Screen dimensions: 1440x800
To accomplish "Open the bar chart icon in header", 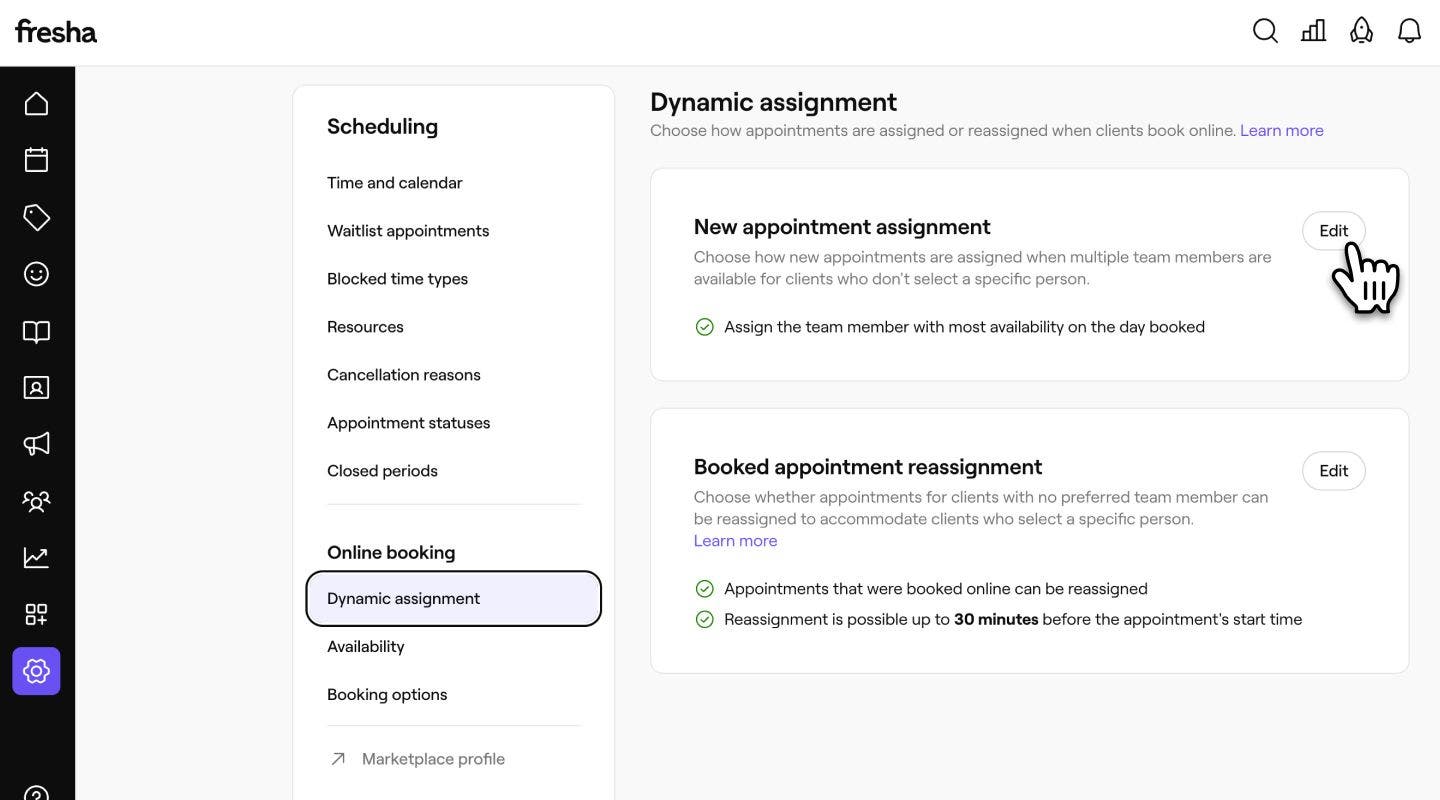I will [1313, 31].
